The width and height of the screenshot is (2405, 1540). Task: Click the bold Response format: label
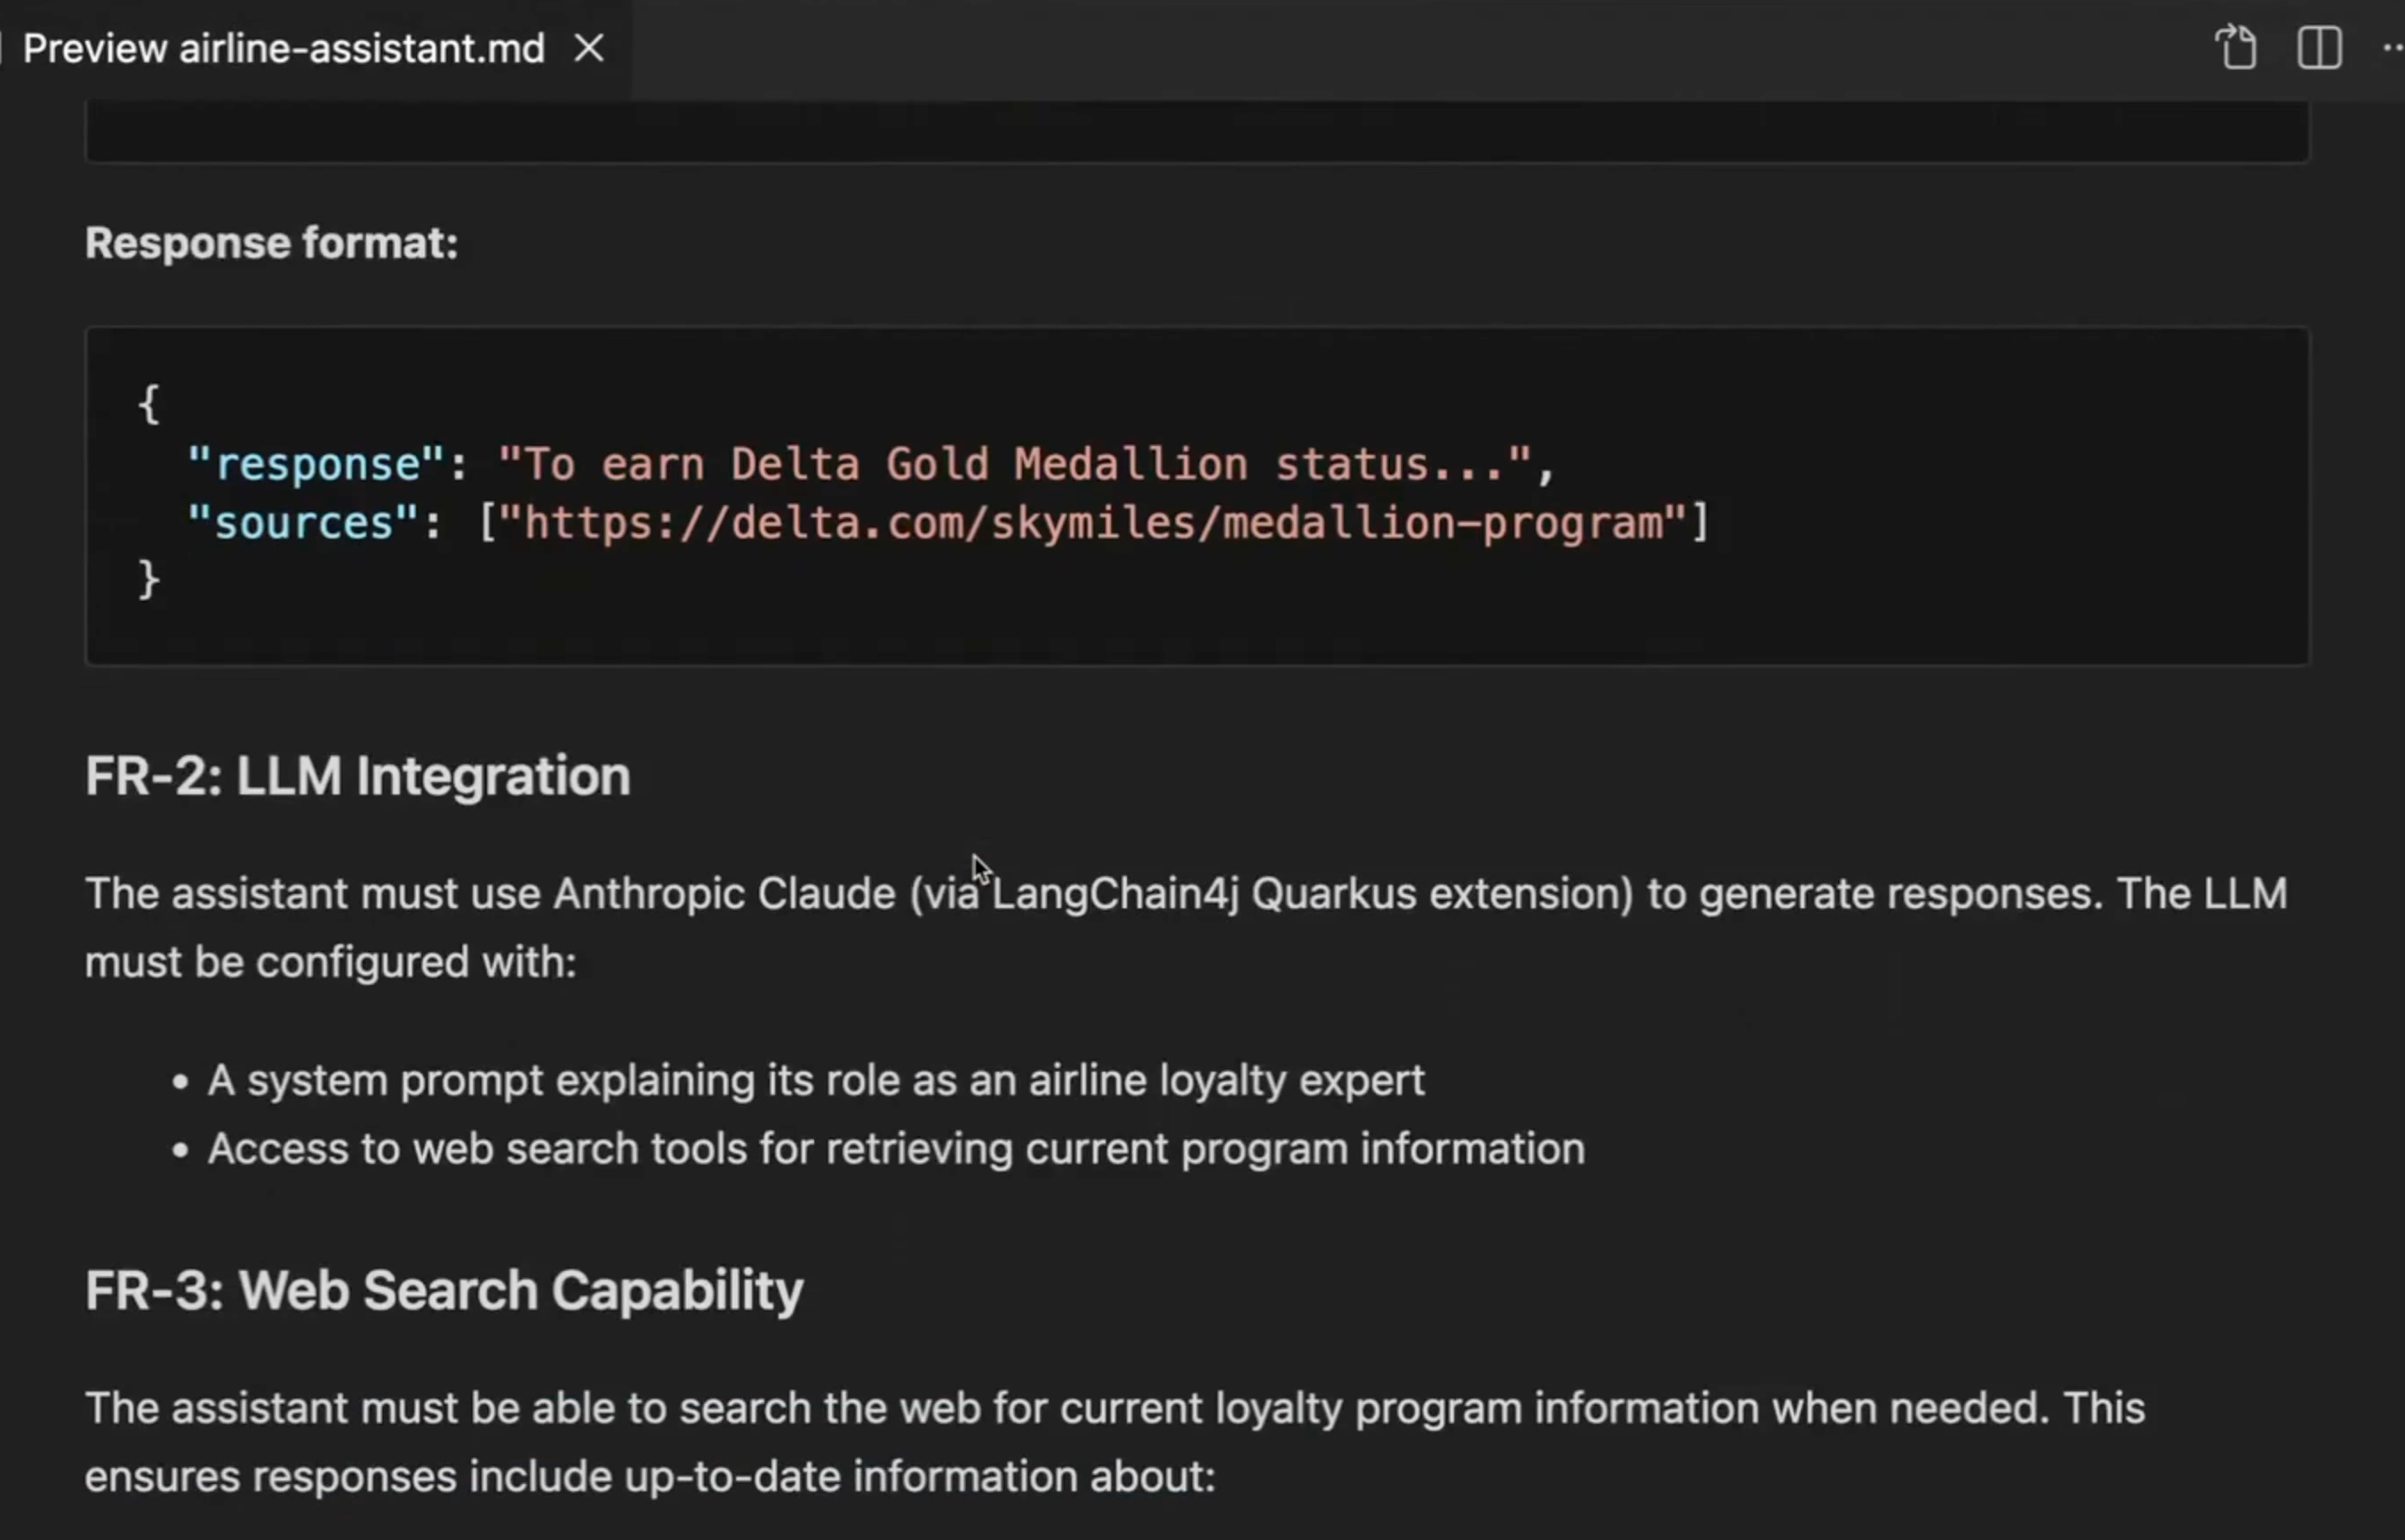pos(271,243)
